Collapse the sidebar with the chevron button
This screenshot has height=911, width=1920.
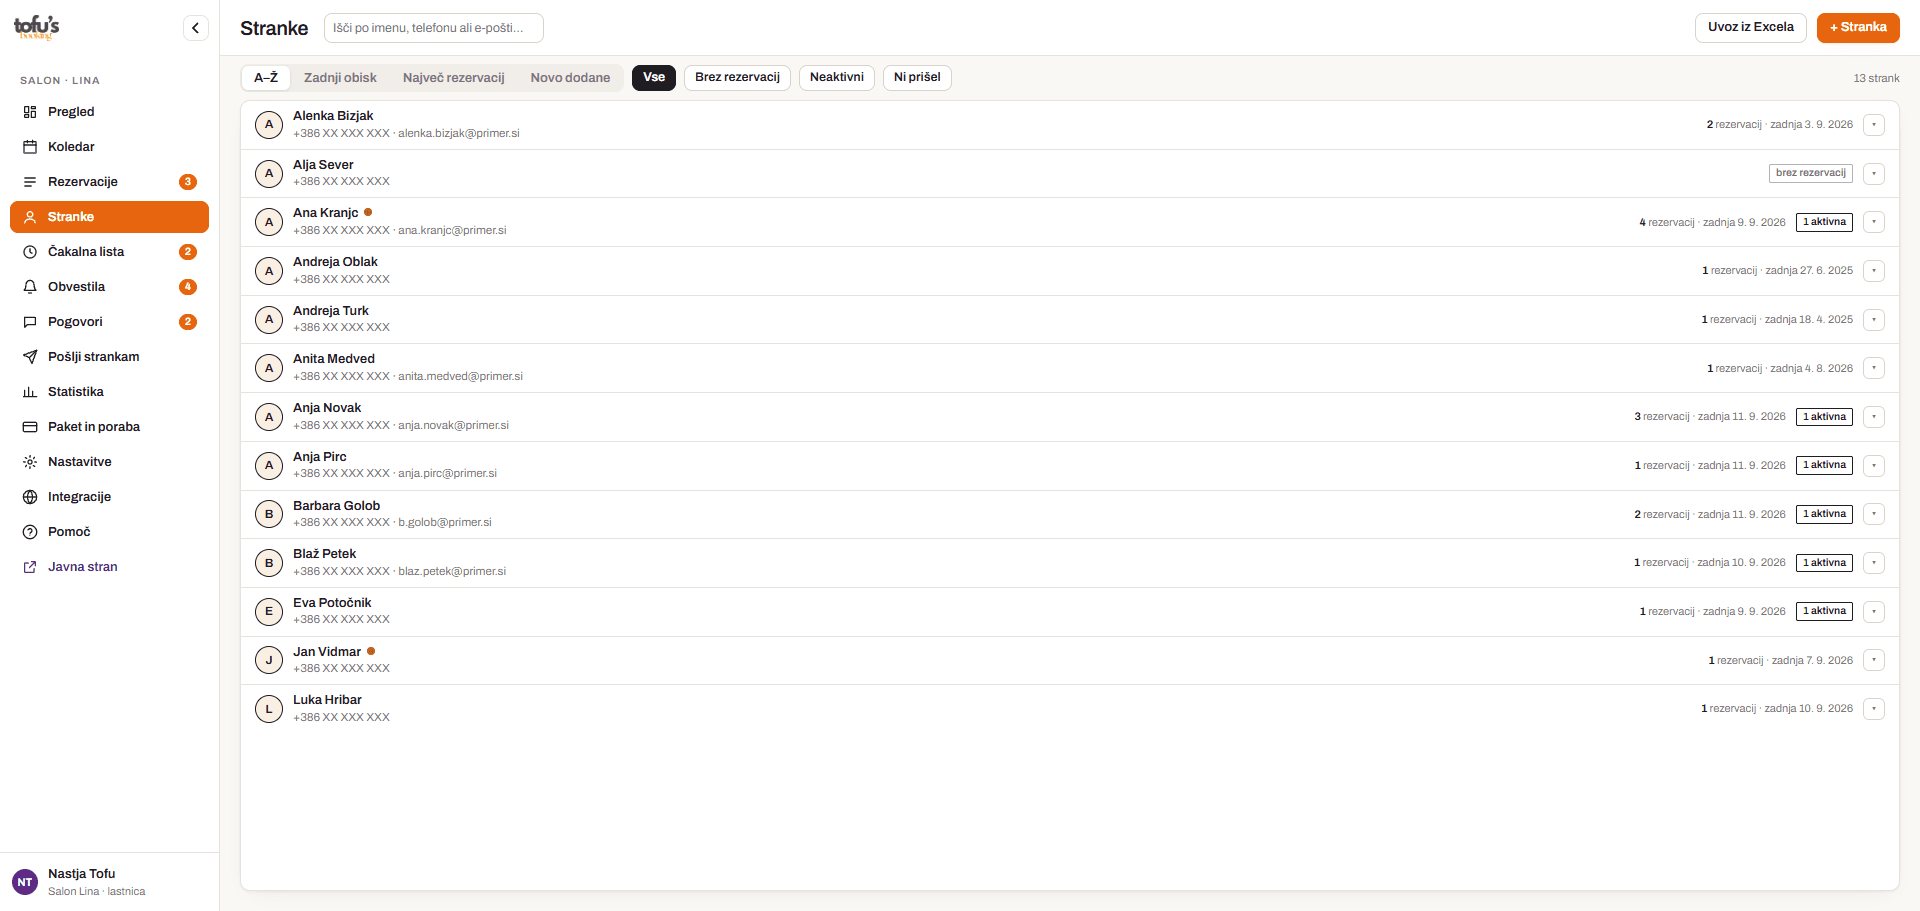196,28
